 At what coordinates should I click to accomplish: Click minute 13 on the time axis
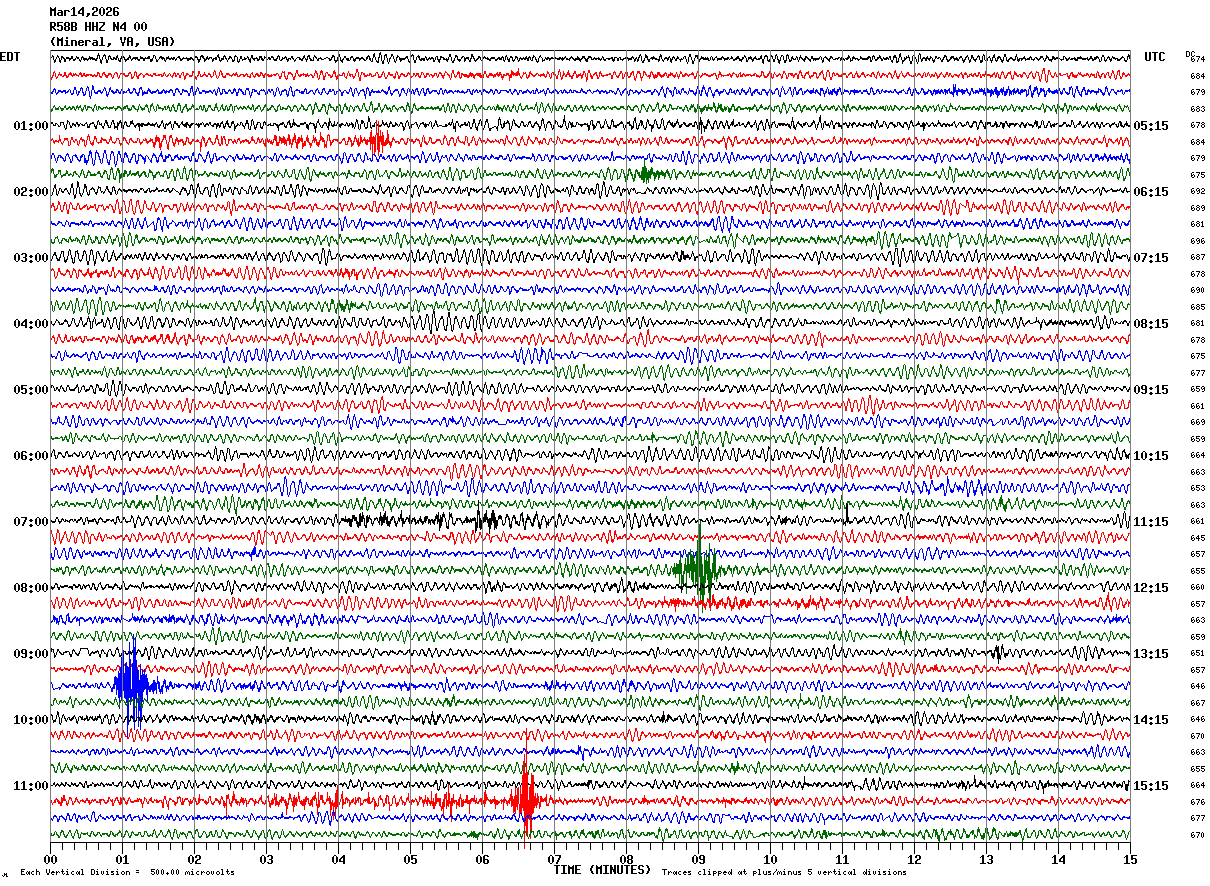986,859
